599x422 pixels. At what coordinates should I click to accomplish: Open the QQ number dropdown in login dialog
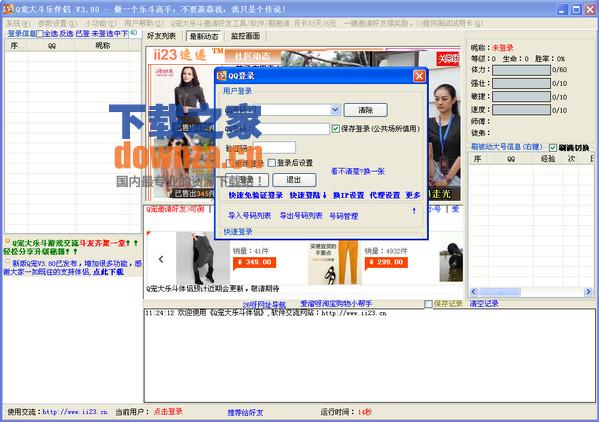click(x=335, y=110)
